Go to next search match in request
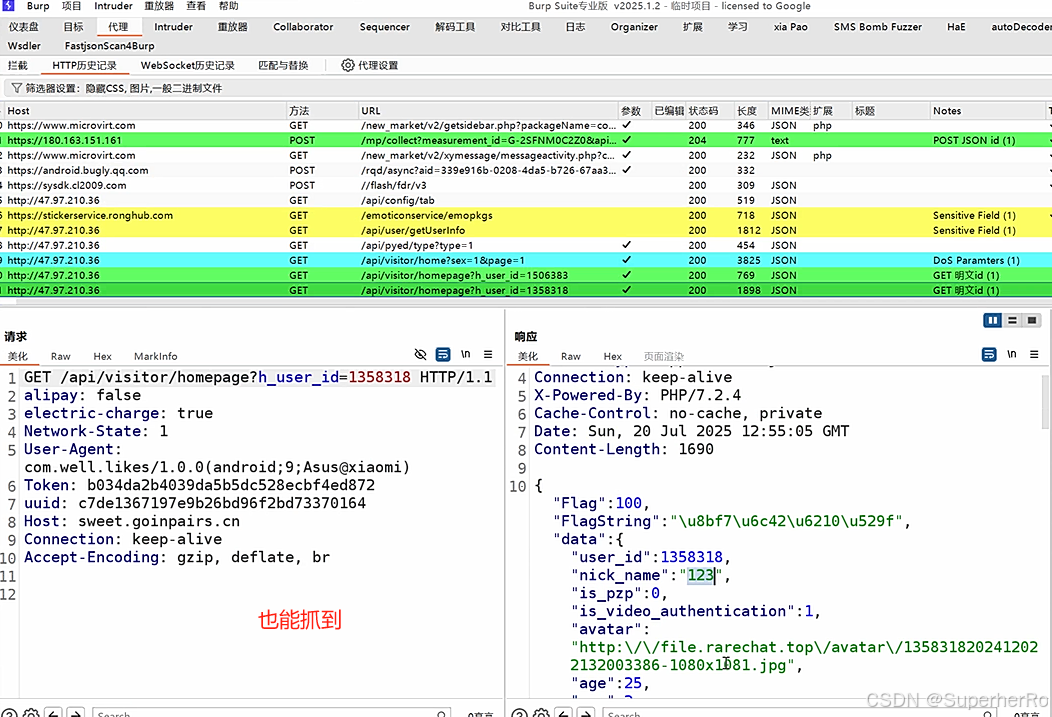 point(76,714)
